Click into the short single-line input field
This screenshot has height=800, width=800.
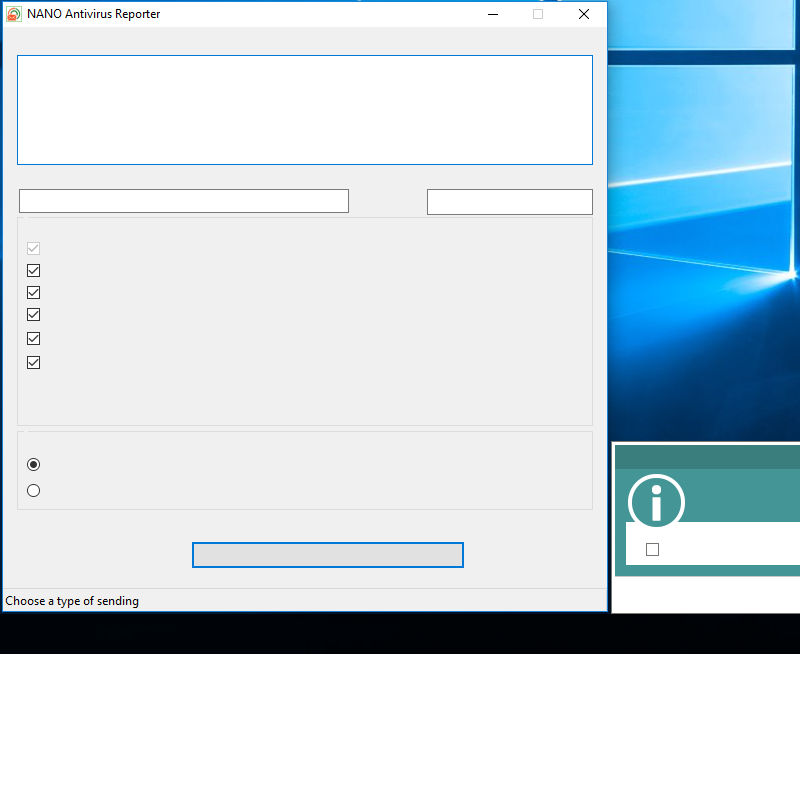510,202
